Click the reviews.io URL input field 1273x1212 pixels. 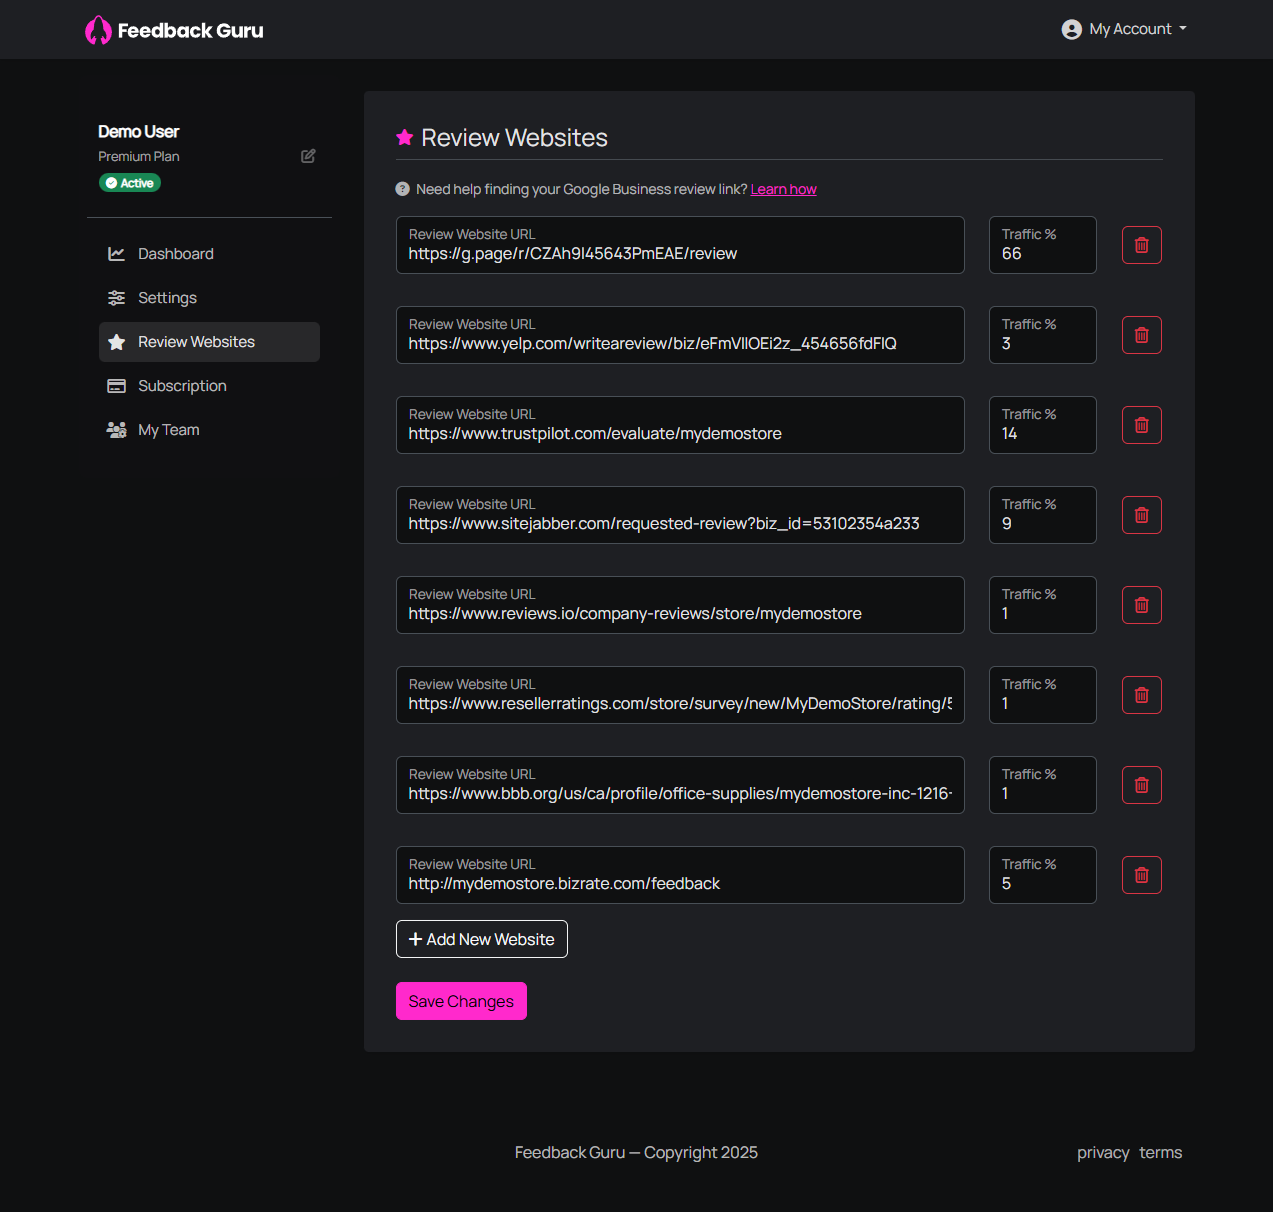680,605
